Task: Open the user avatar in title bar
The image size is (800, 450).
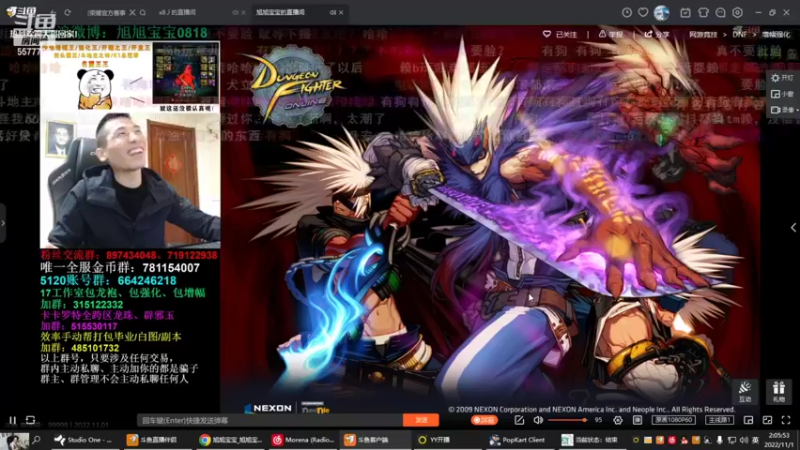Action: click(x=661, y=13)
